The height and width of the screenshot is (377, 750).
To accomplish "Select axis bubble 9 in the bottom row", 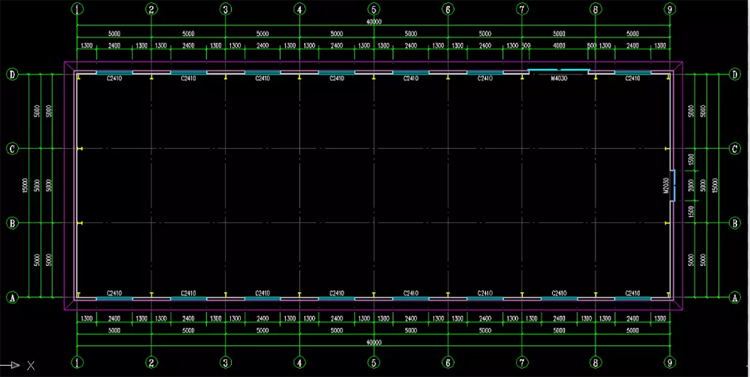I will (x=670, y=363).
